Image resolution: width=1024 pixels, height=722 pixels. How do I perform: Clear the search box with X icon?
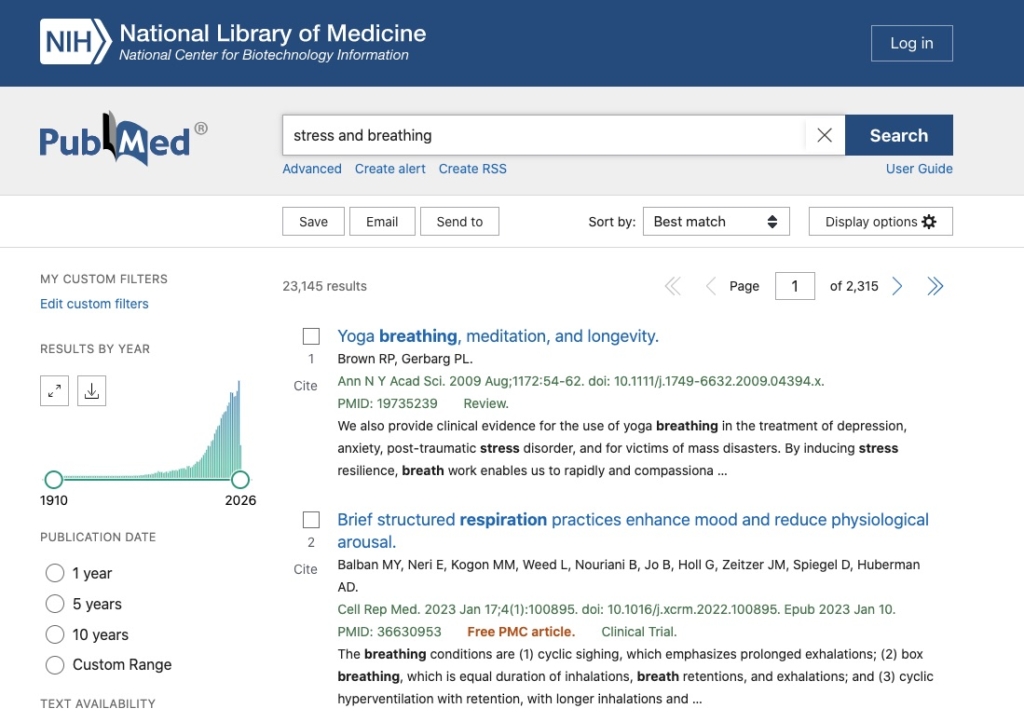pos(824,136)
